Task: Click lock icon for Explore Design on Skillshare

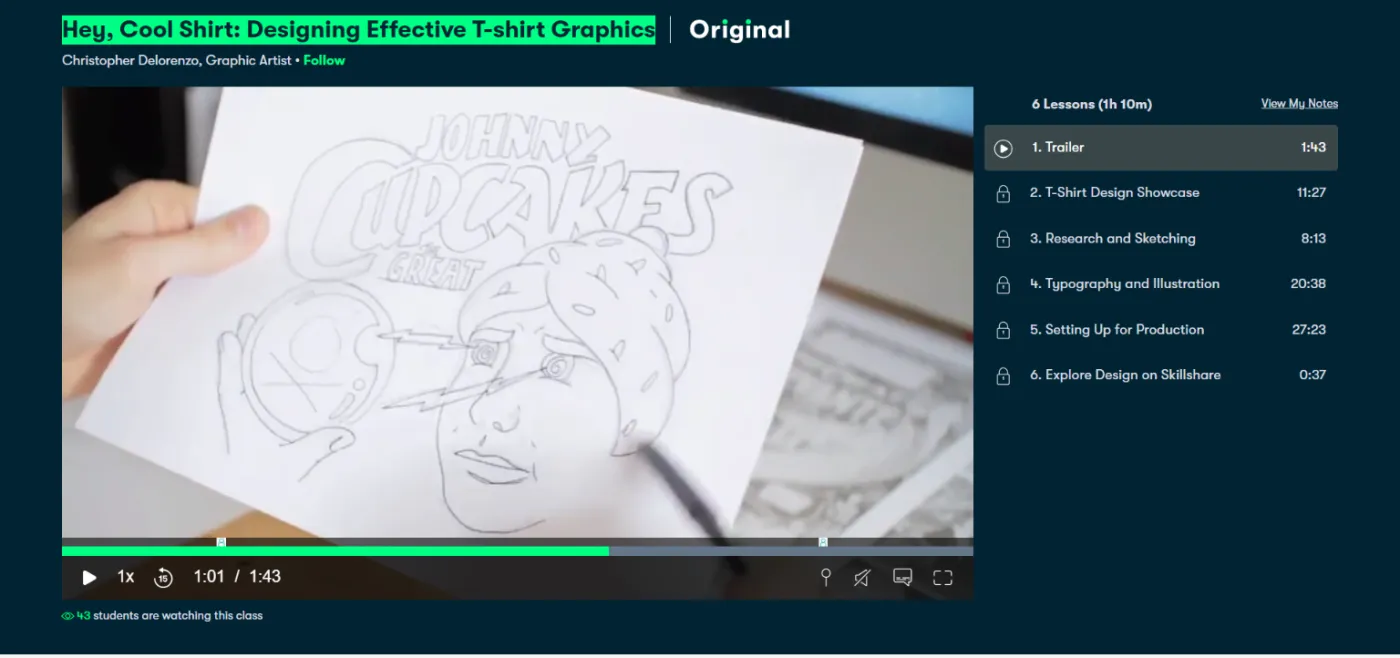Action: 1003,376
